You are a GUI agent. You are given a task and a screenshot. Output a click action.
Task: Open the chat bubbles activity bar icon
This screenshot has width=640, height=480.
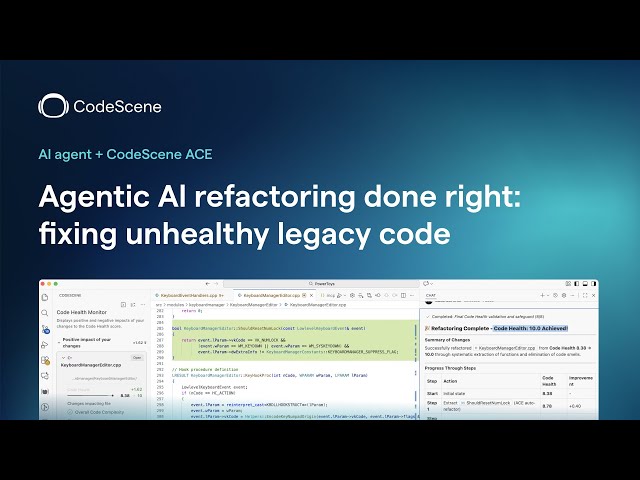coord(45,376)
